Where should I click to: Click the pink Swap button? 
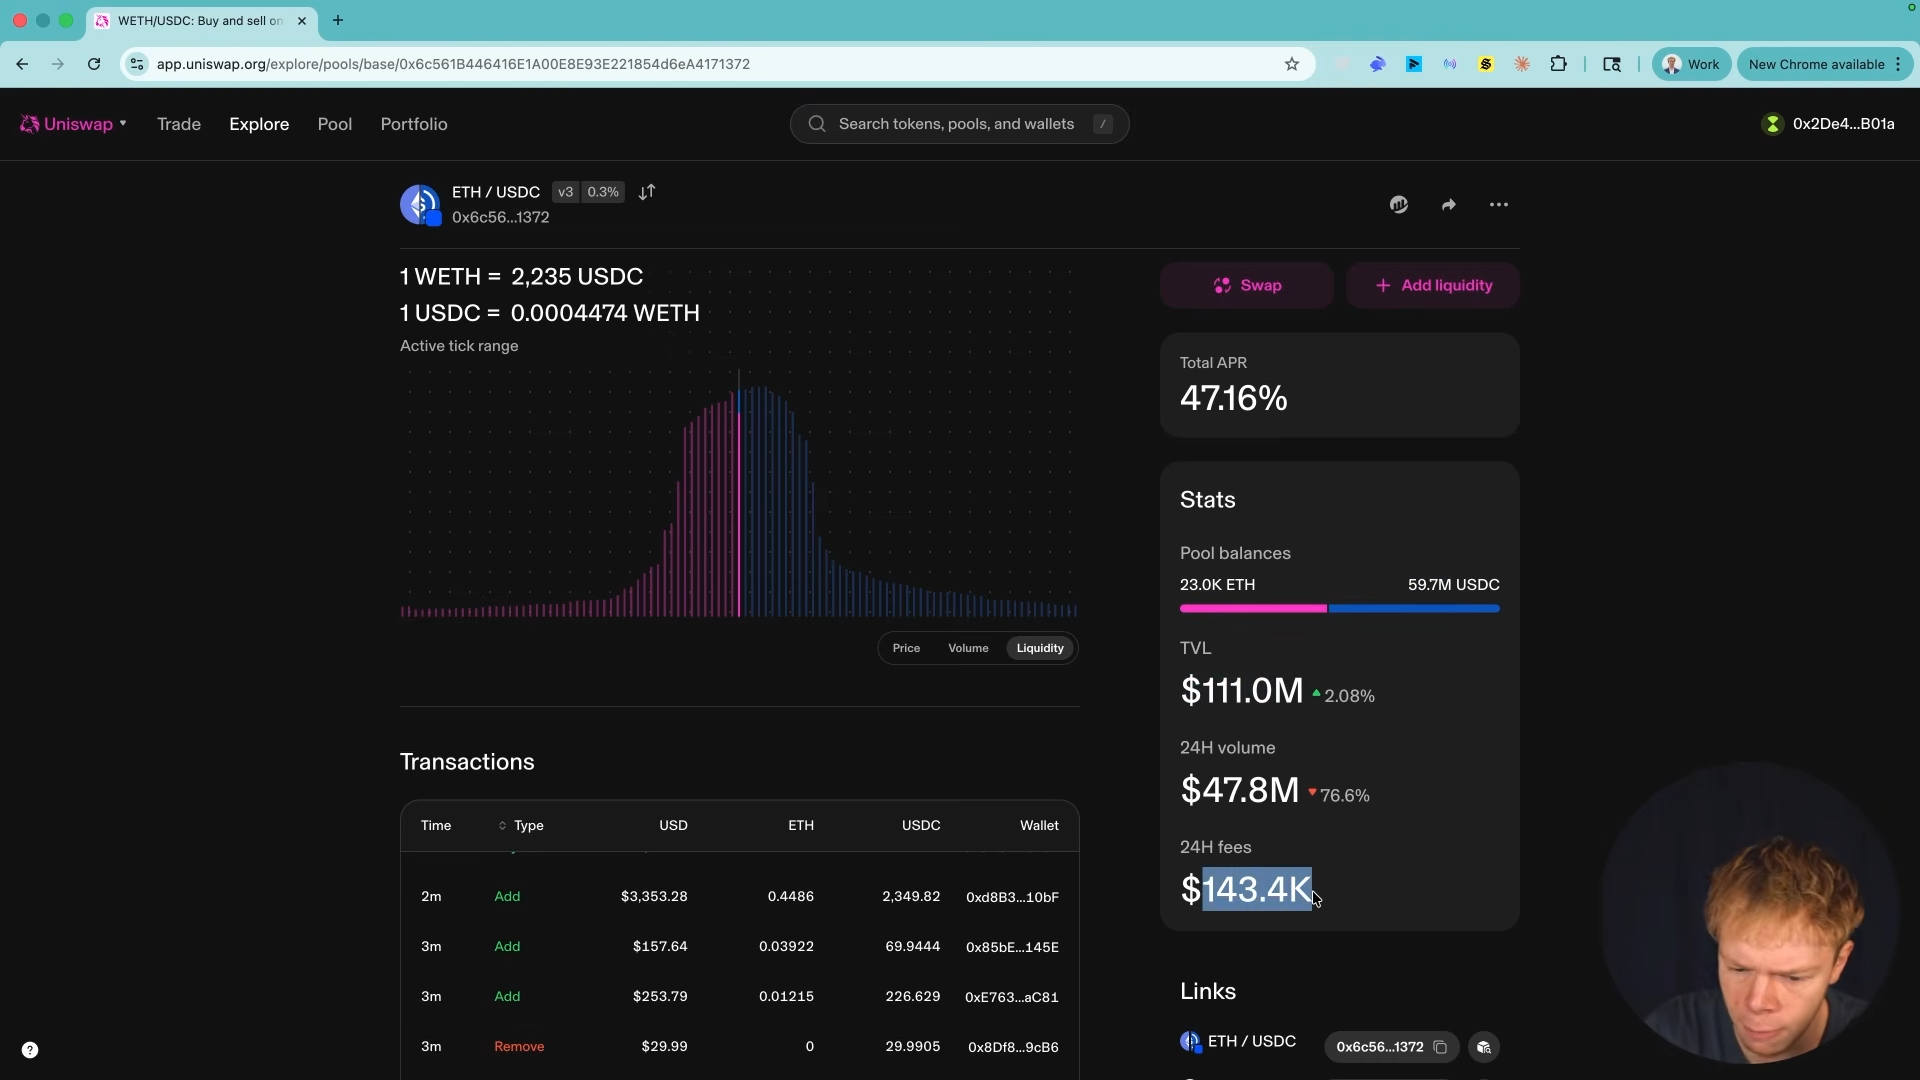1247,286
